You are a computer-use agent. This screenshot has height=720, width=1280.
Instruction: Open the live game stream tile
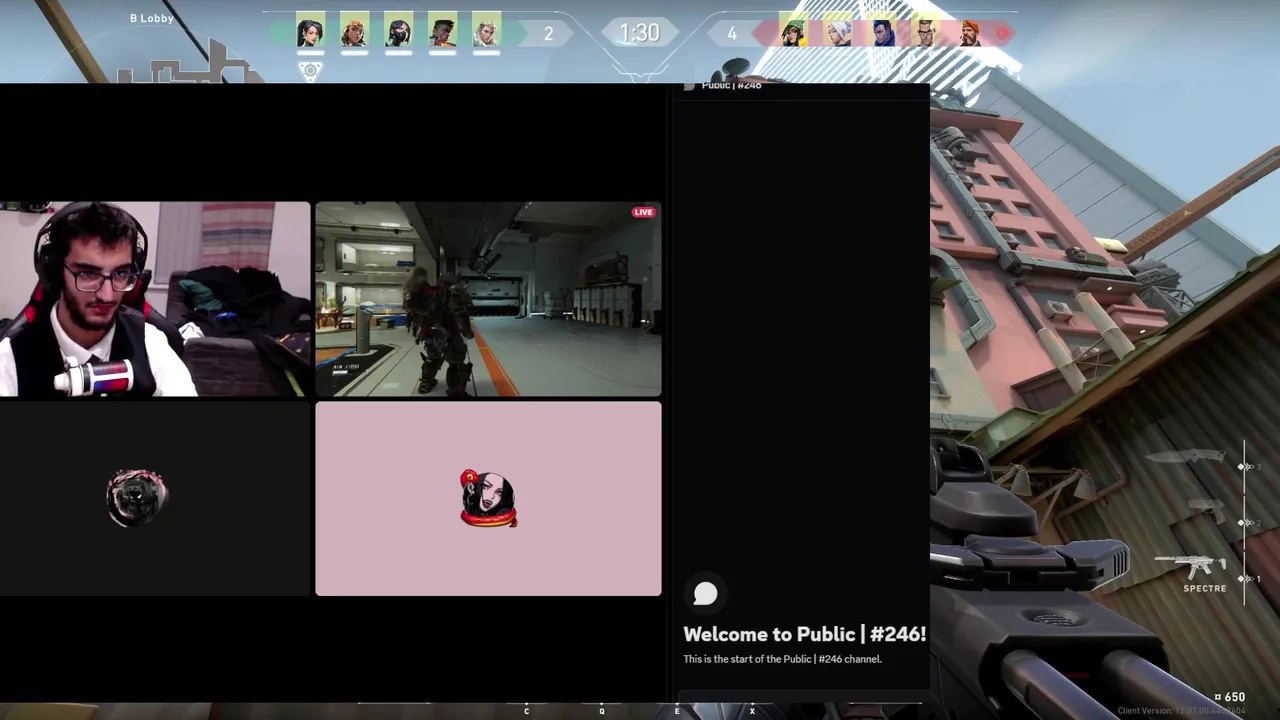point(488,299)
